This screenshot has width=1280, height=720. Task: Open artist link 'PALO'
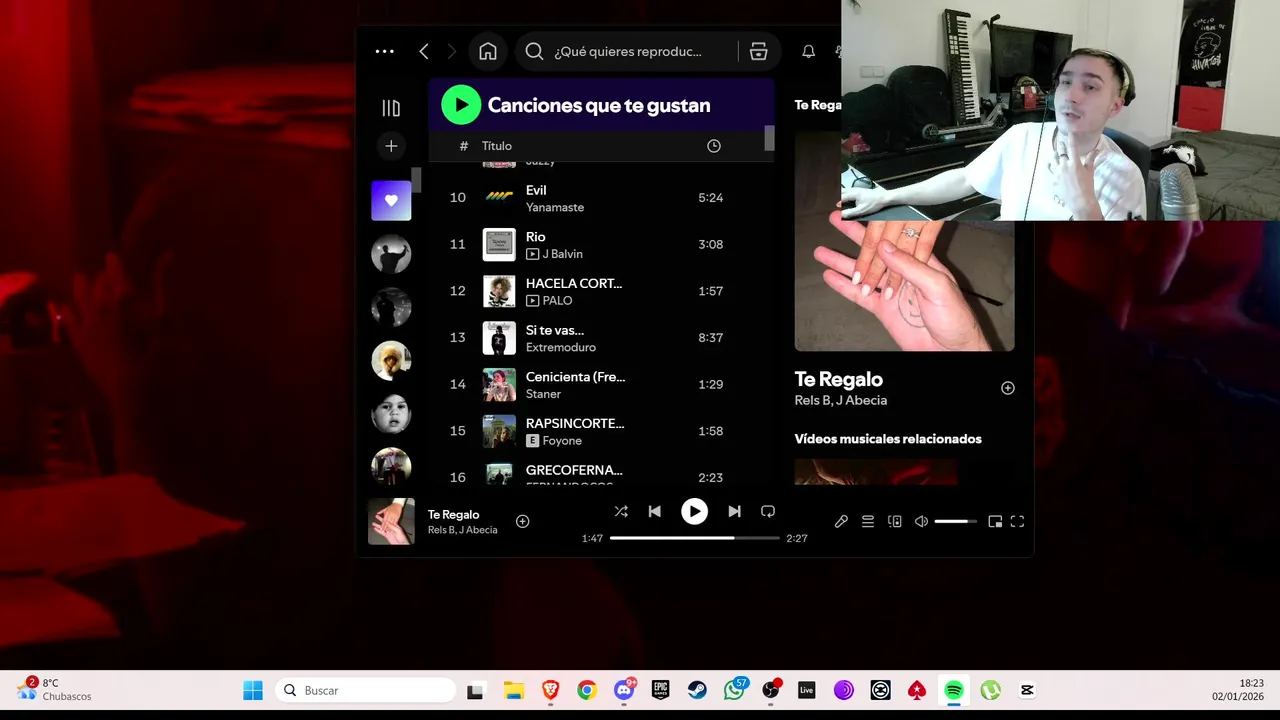[557, 301]
